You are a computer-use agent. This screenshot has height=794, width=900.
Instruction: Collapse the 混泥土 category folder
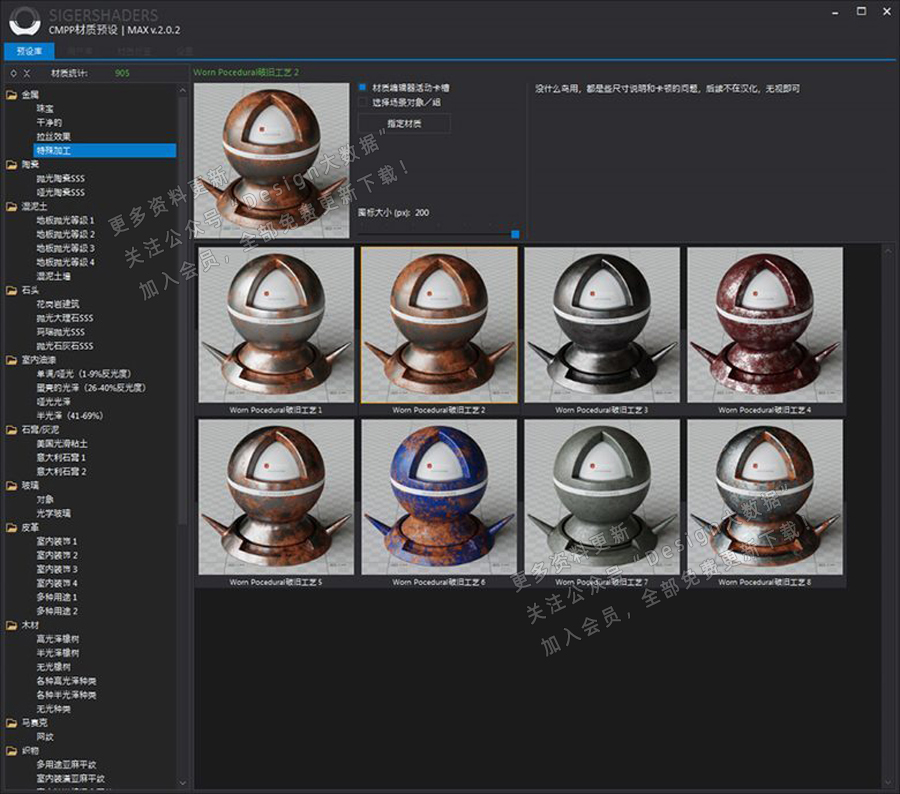pyautogui.click(x=12, y=206)
